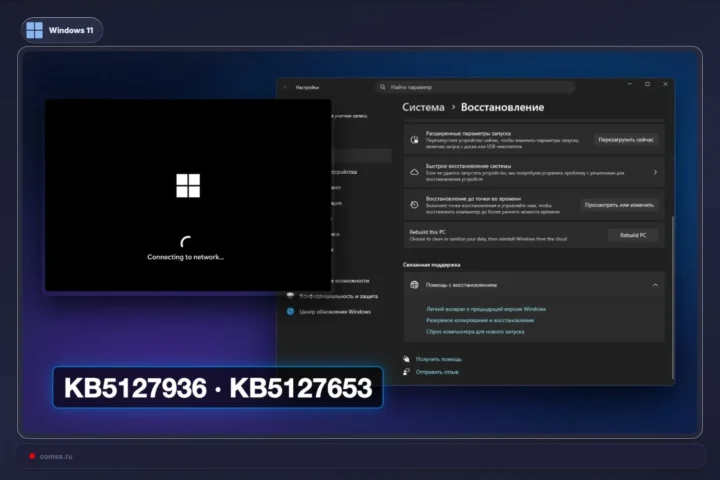Click the icon next to "Получить помощь"

tap(406, 359)
